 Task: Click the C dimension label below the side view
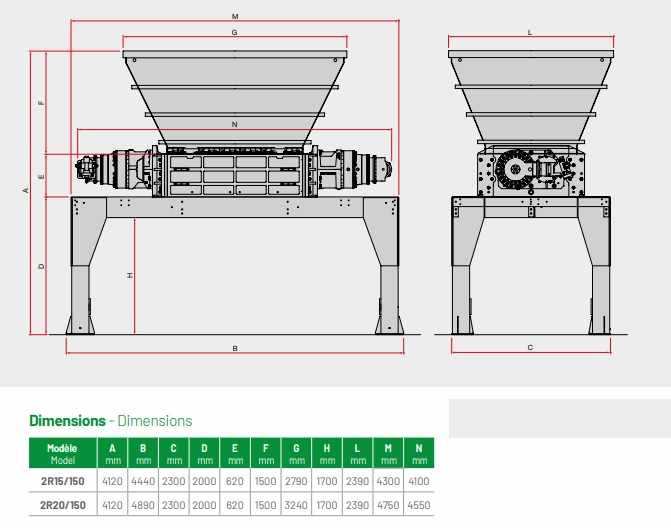(x=530, y=348)
